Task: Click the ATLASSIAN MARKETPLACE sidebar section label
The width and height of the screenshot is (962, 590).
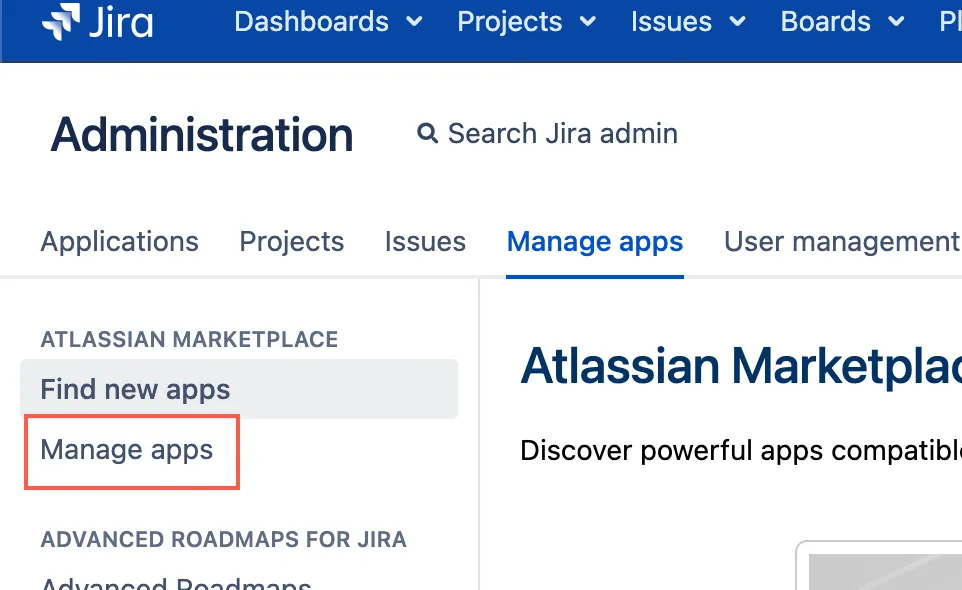Action: pos(189,339)
